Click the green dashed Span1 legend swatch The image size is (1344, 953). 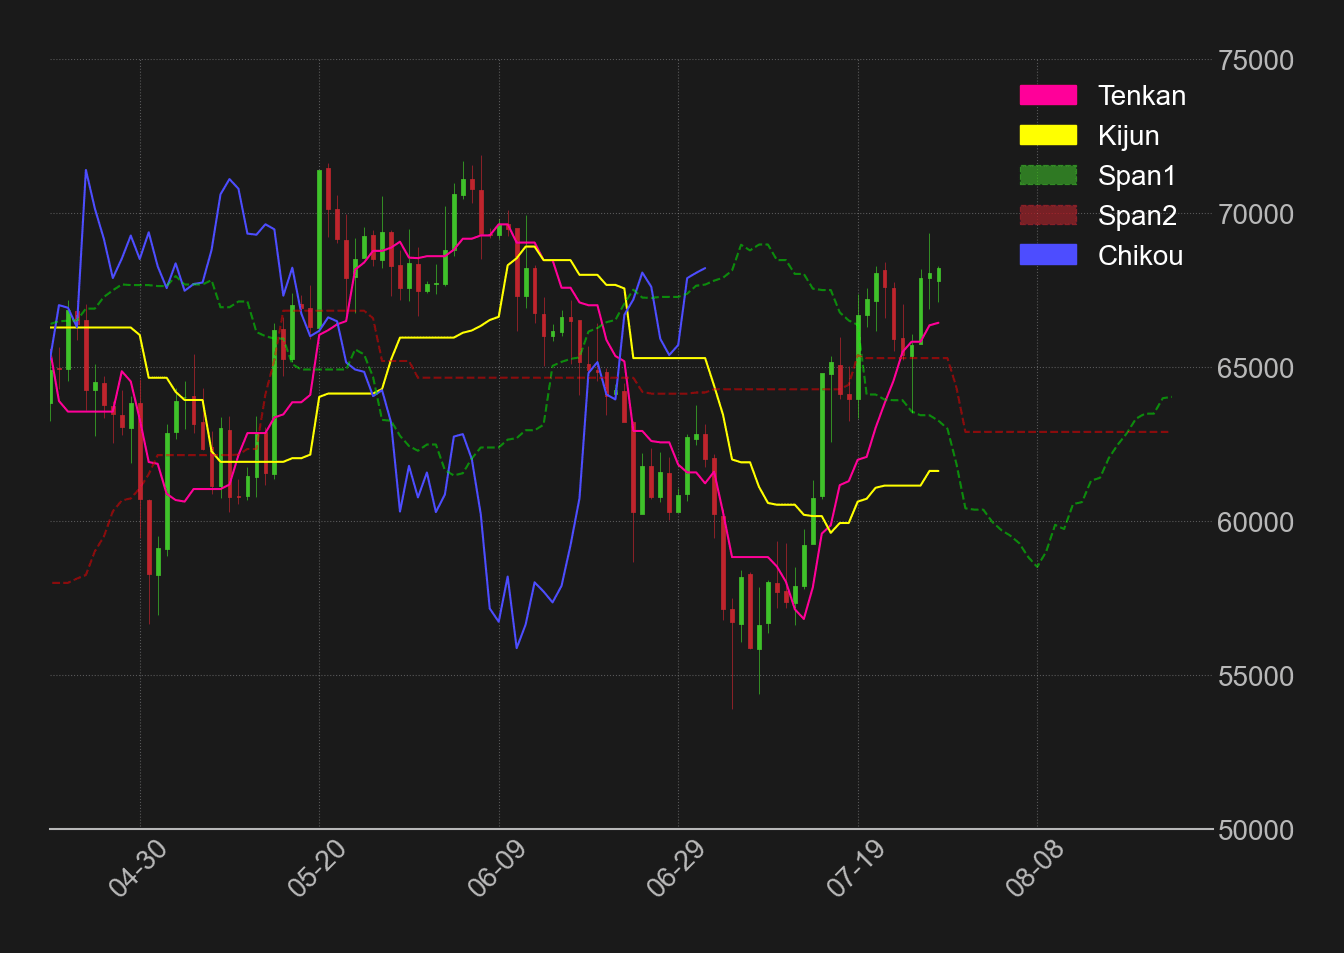(1048, 175)
